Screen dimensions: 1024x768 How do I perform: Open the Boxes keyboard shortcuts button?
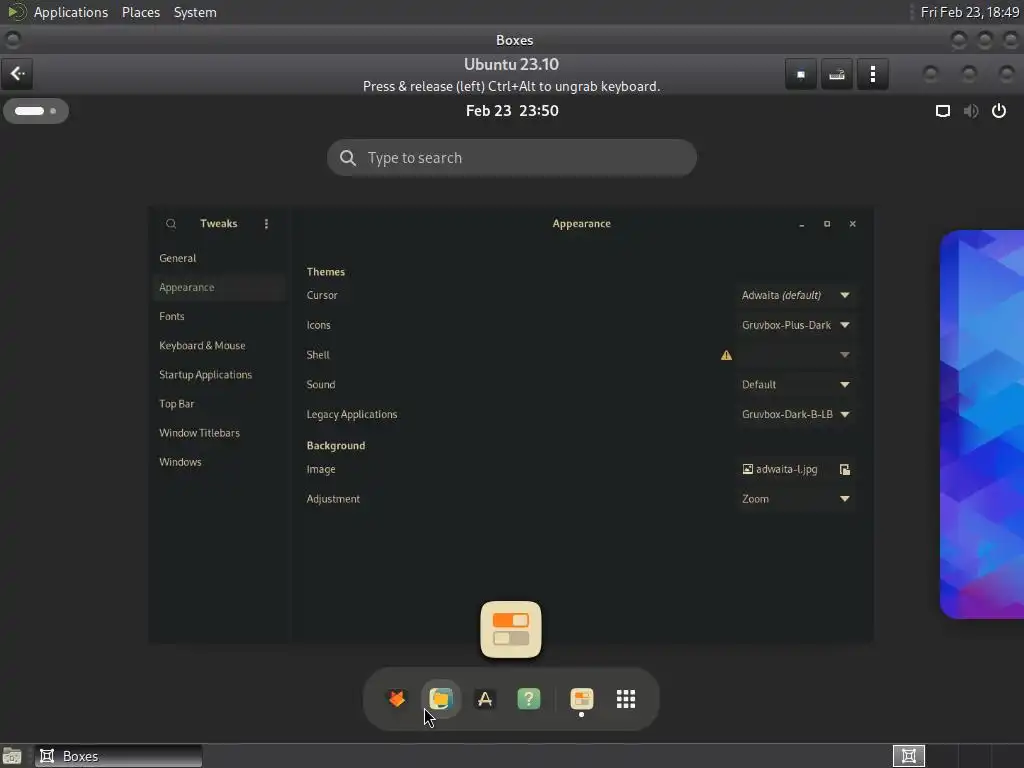pos(837,74)
